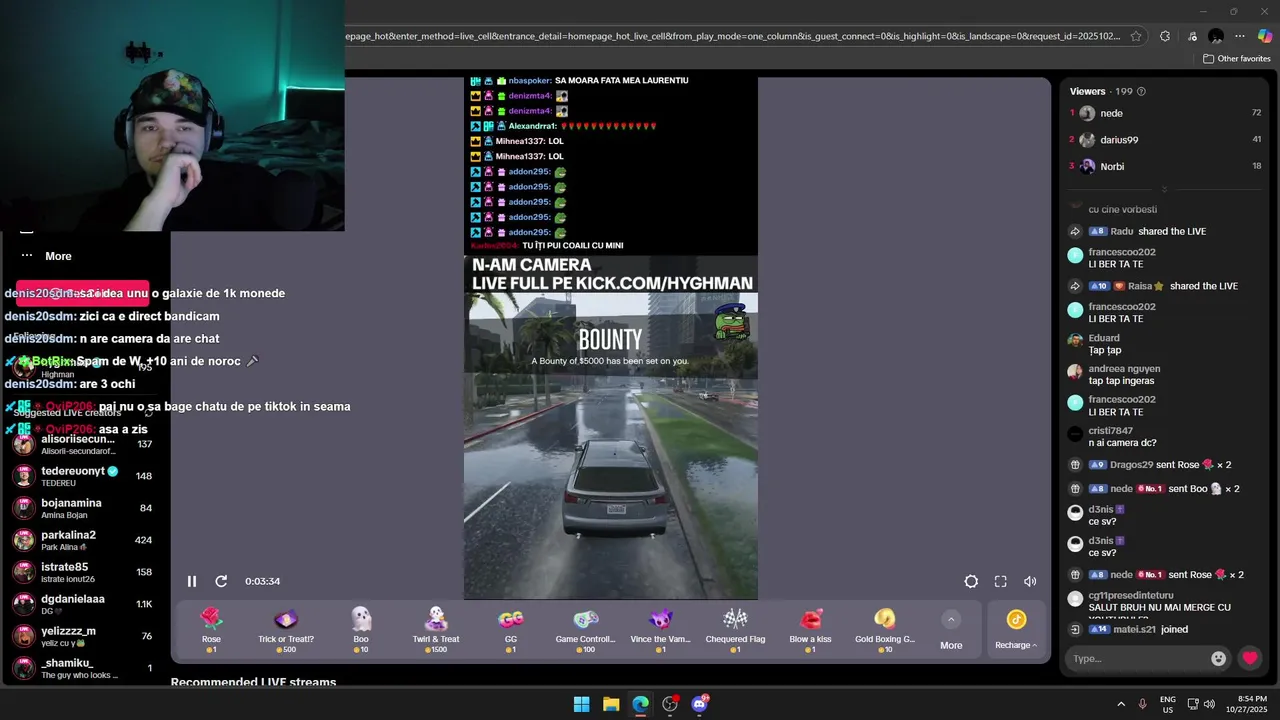The width and height of the screenshot is (1280, 720).
Task: Open bojanamina suggested LIVE creator
Action: click(x=83, y=508)
